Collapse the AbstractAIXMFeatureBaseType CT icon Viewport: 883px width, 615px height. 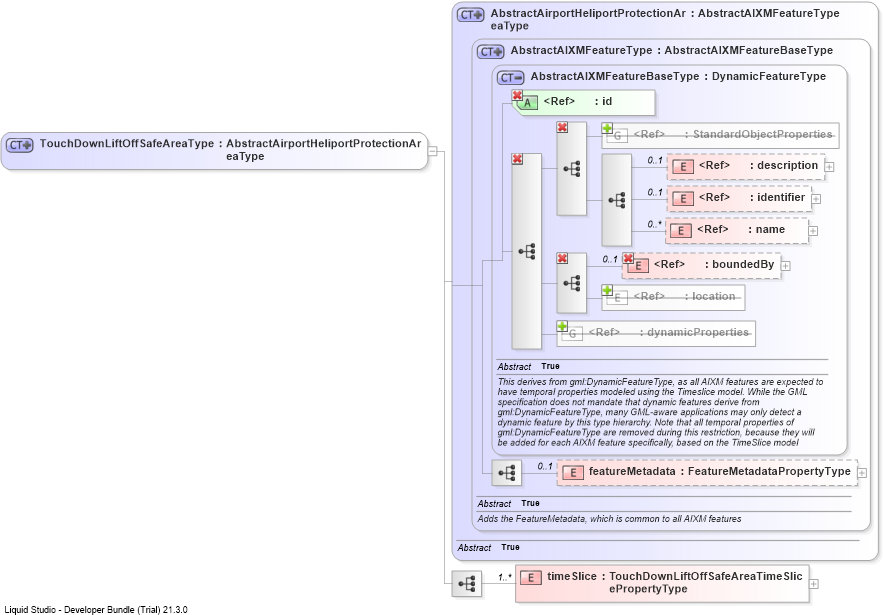[x=511, y=78]
